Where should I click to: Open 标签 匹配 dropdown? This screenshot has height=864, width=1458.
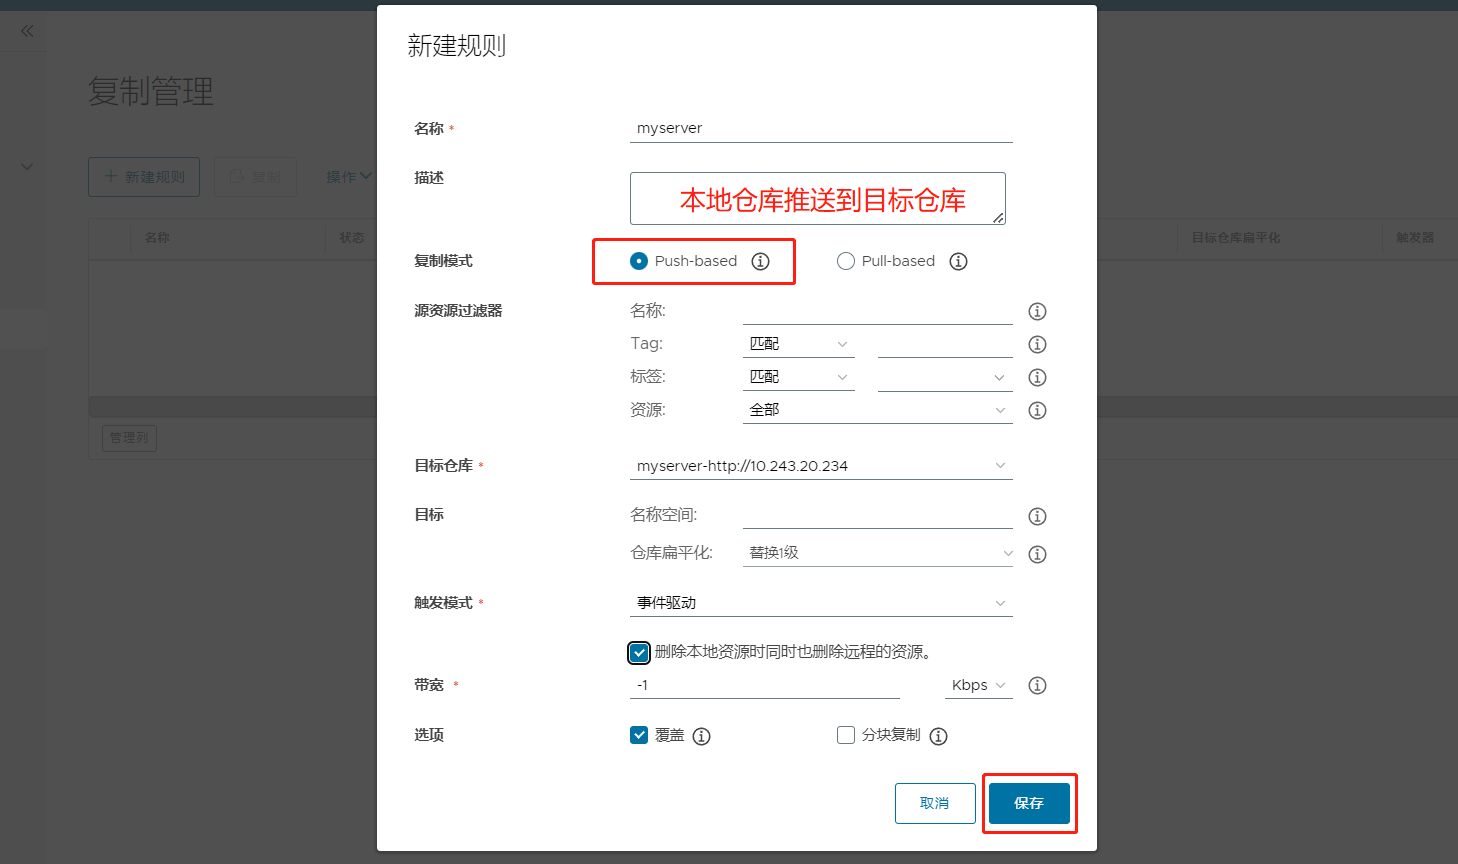[798, 377]
